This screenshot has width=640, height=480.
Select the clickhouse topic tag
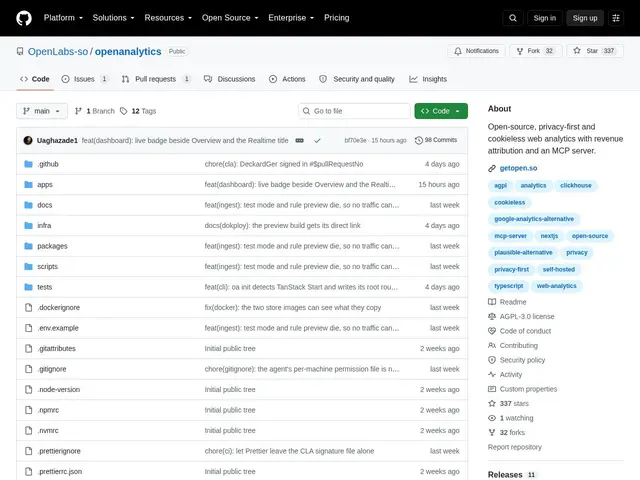pyautogui.click(x=576, y=185)
